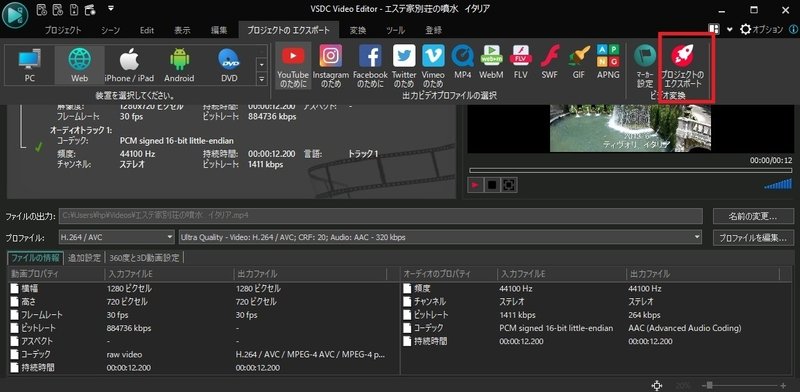Image resolution: width=800 pixels, height=392 pixels.
Task: Adjust the zoom slider at bottom right
Action: 709,385
